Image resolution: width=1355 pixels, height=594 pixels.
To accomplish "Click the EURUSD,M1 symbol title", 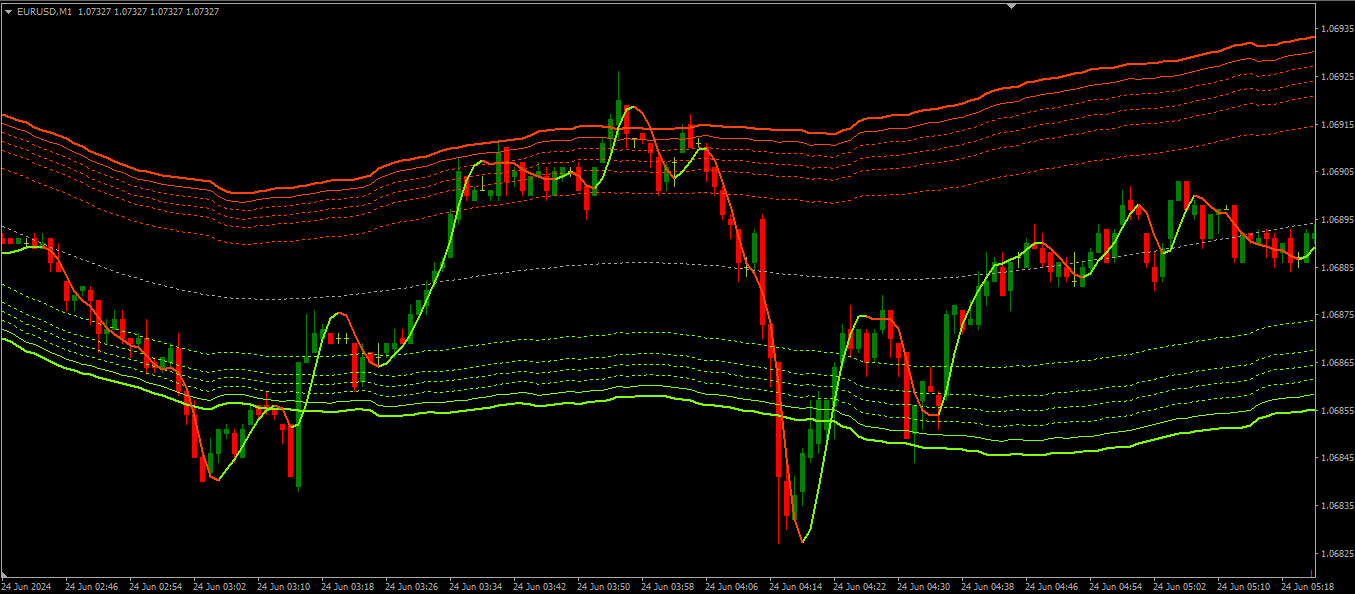I will click(x=44, y=11).
